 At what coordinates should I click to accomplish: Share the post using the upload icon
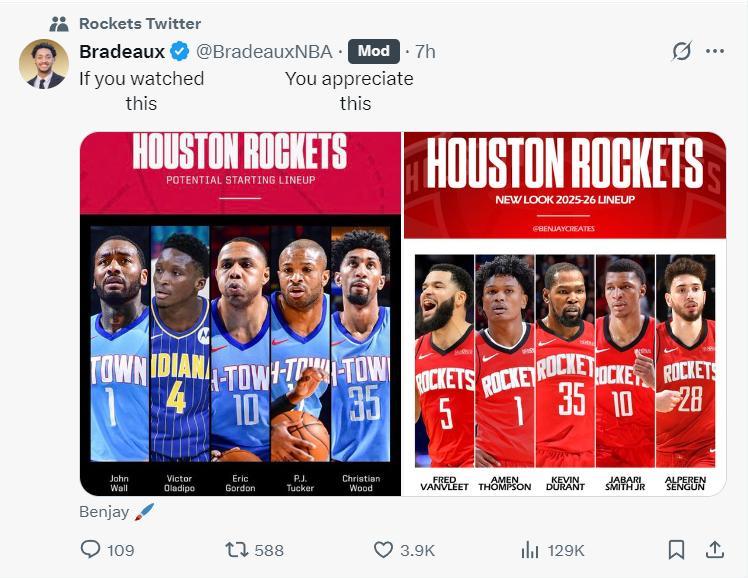point(715,549)
